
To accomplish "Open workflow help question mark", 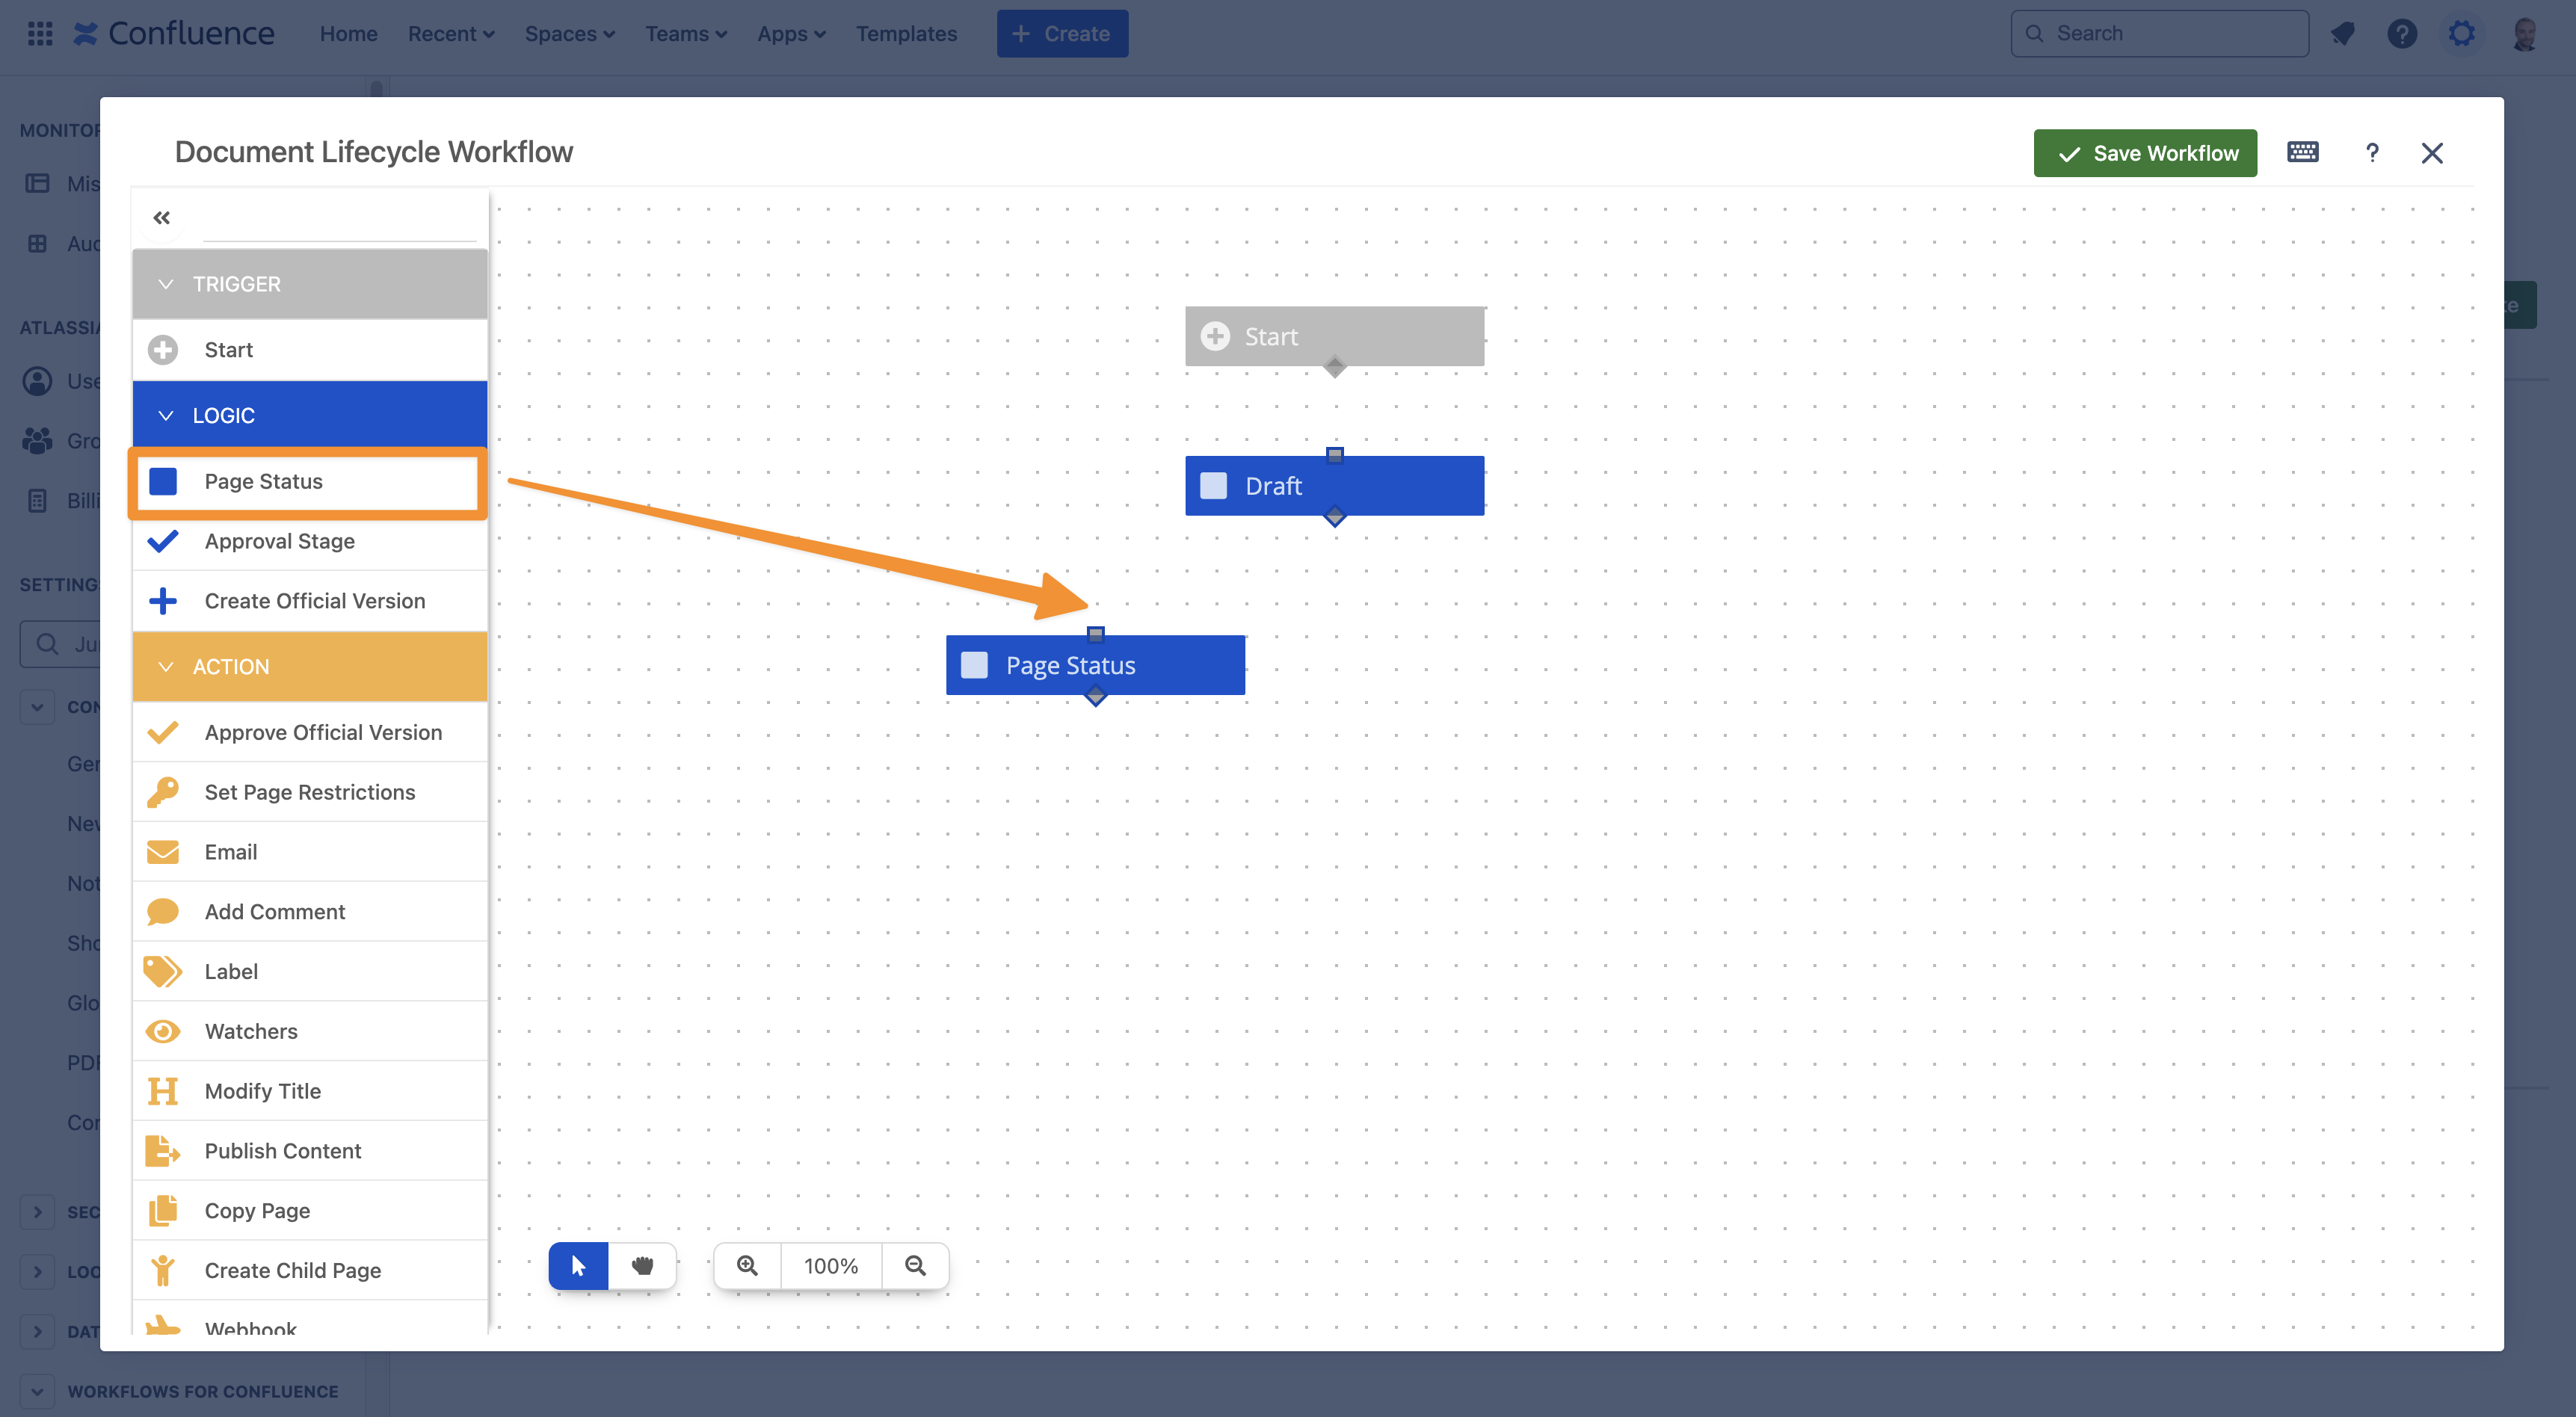I will pyautogui.click(x=2371, y=153).
